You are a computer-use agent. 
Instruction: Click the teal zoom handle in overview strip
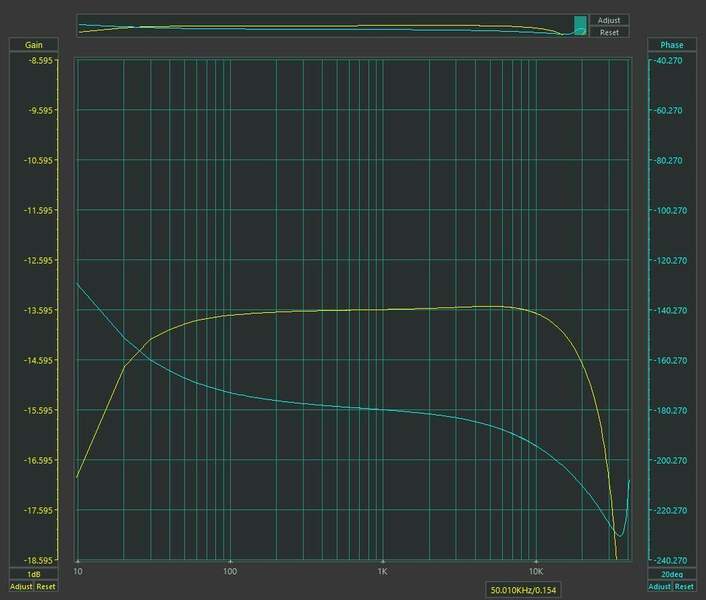tap(580, 26)
